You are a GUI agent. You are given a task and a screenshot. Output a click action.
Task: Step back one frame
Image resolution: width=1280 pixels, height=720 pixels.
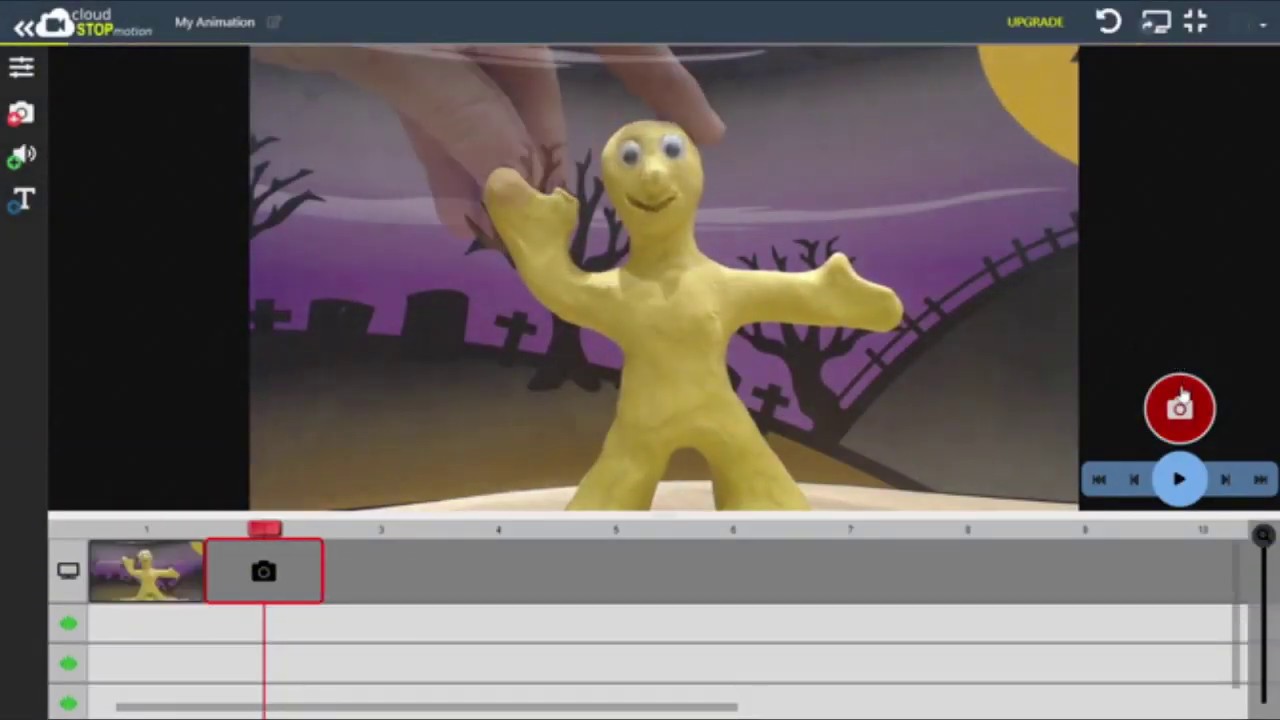pyautogui.click(x=1135, y=480)
